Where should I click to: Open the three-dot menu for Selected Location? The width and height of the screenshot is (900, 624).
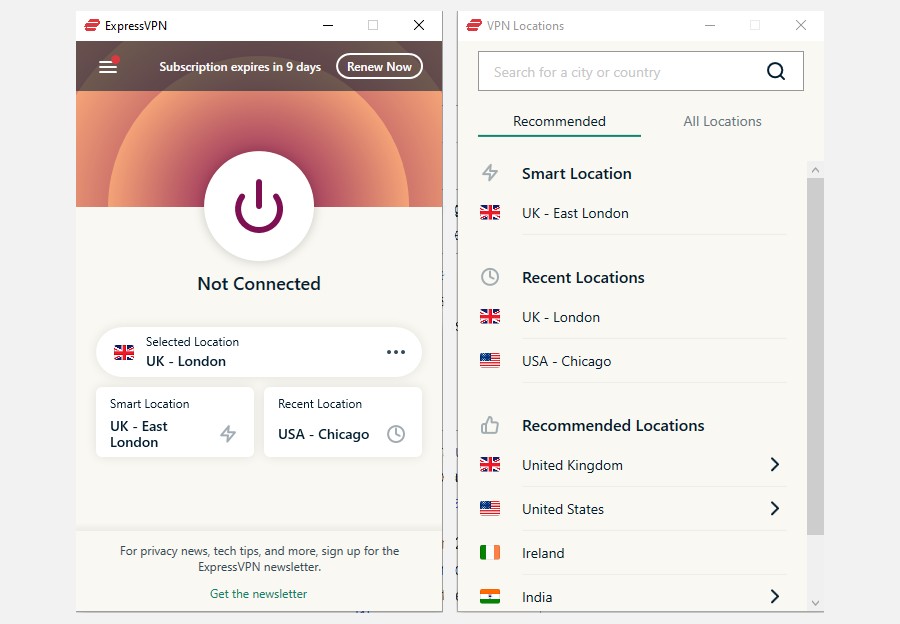click(x=395, y=352)
